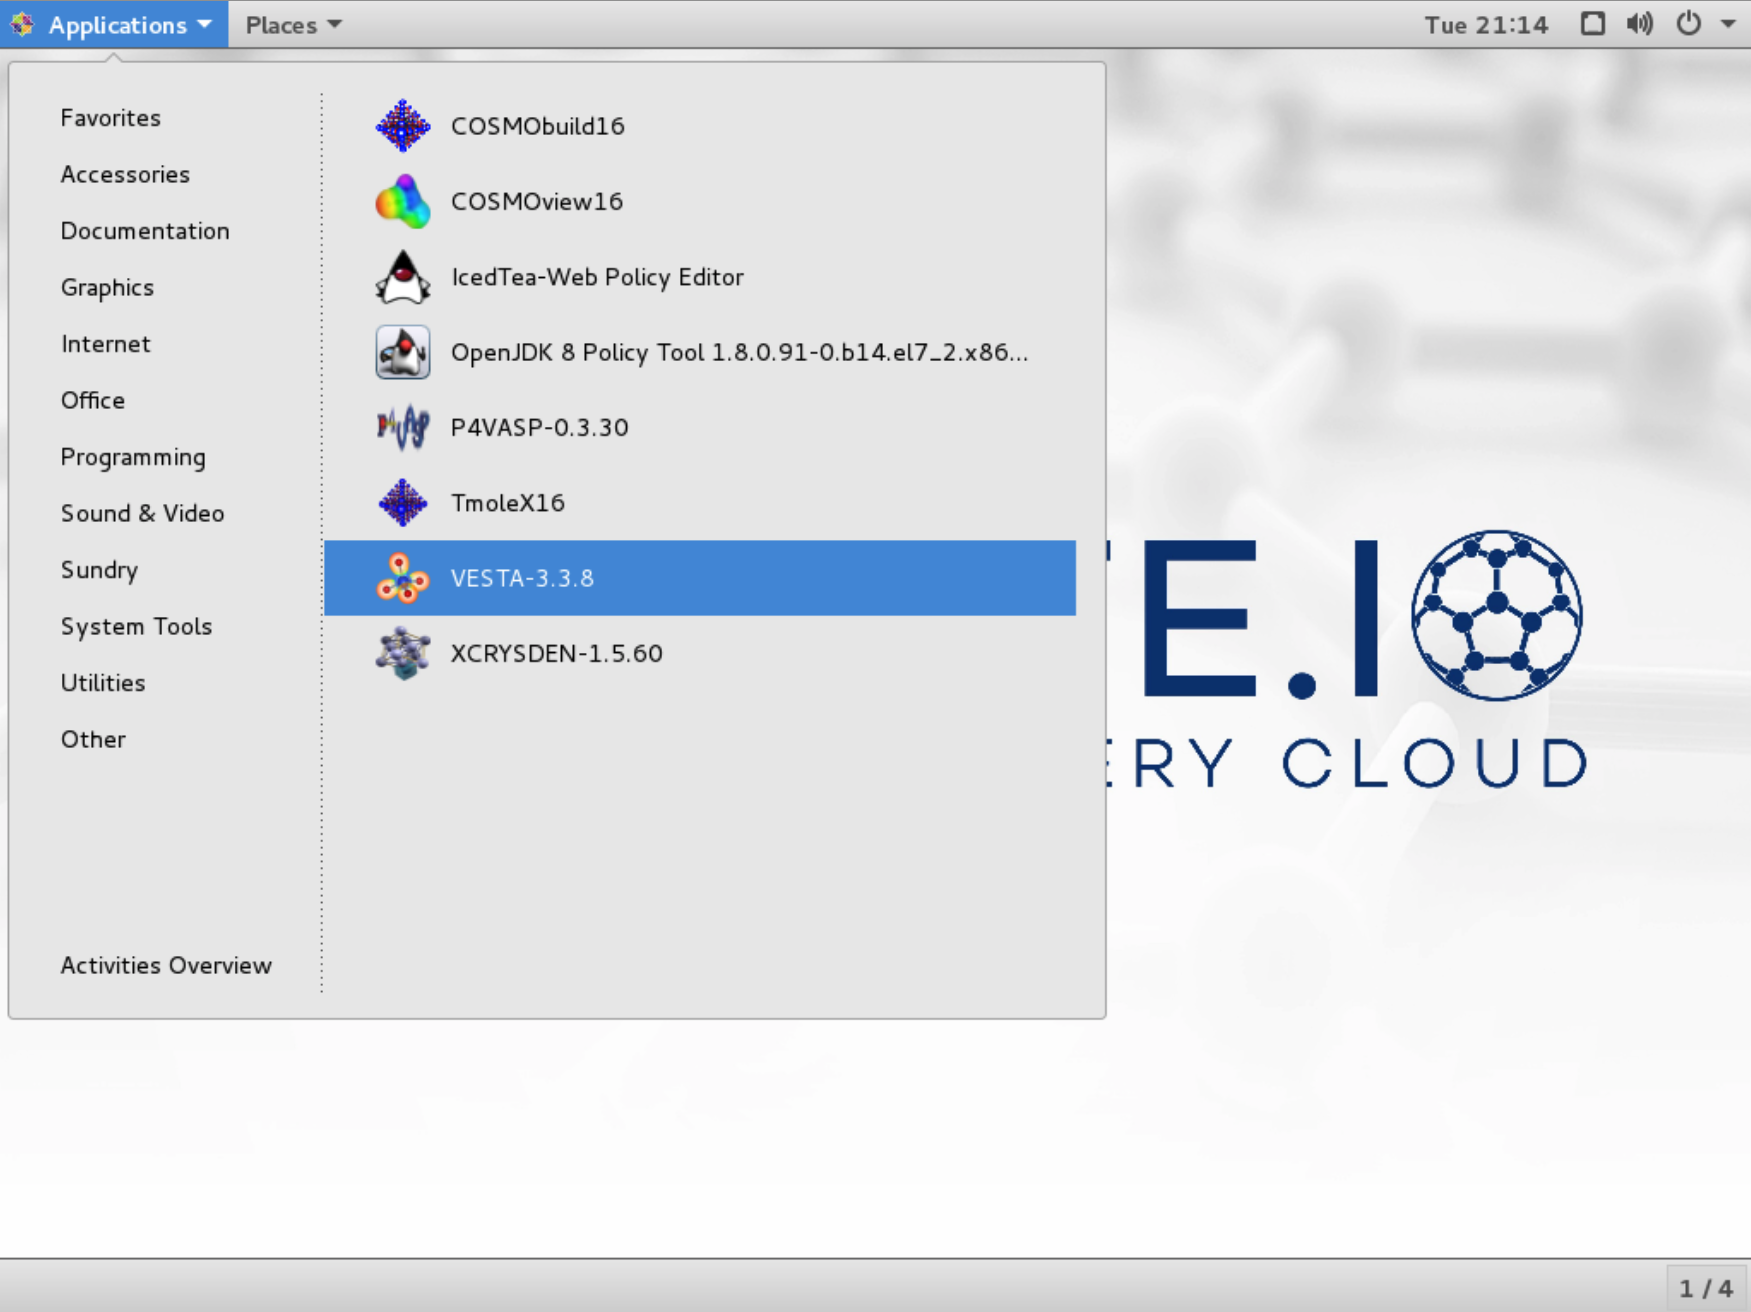Expand the Places menu
Screen dimensions: 1751x1312
(293, 25)
